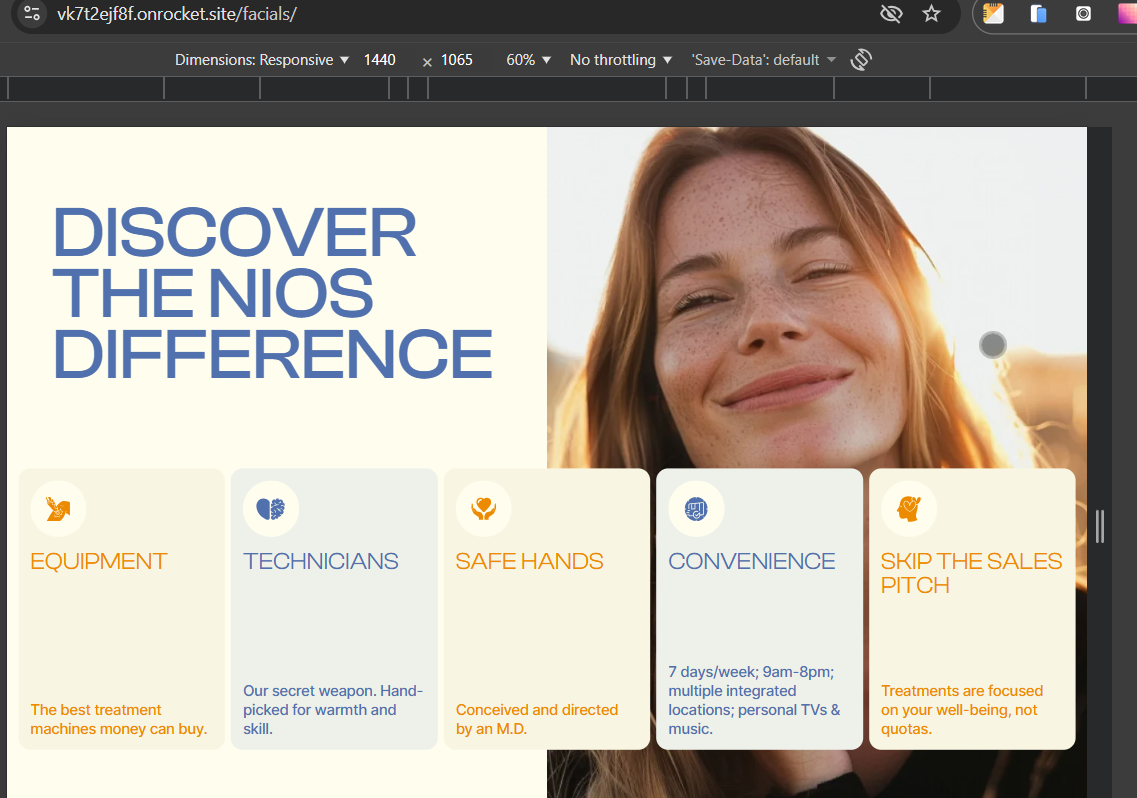Bookmark this page with the star icon
Viewport: 1137px width, 798px height.
click(931, 14)
